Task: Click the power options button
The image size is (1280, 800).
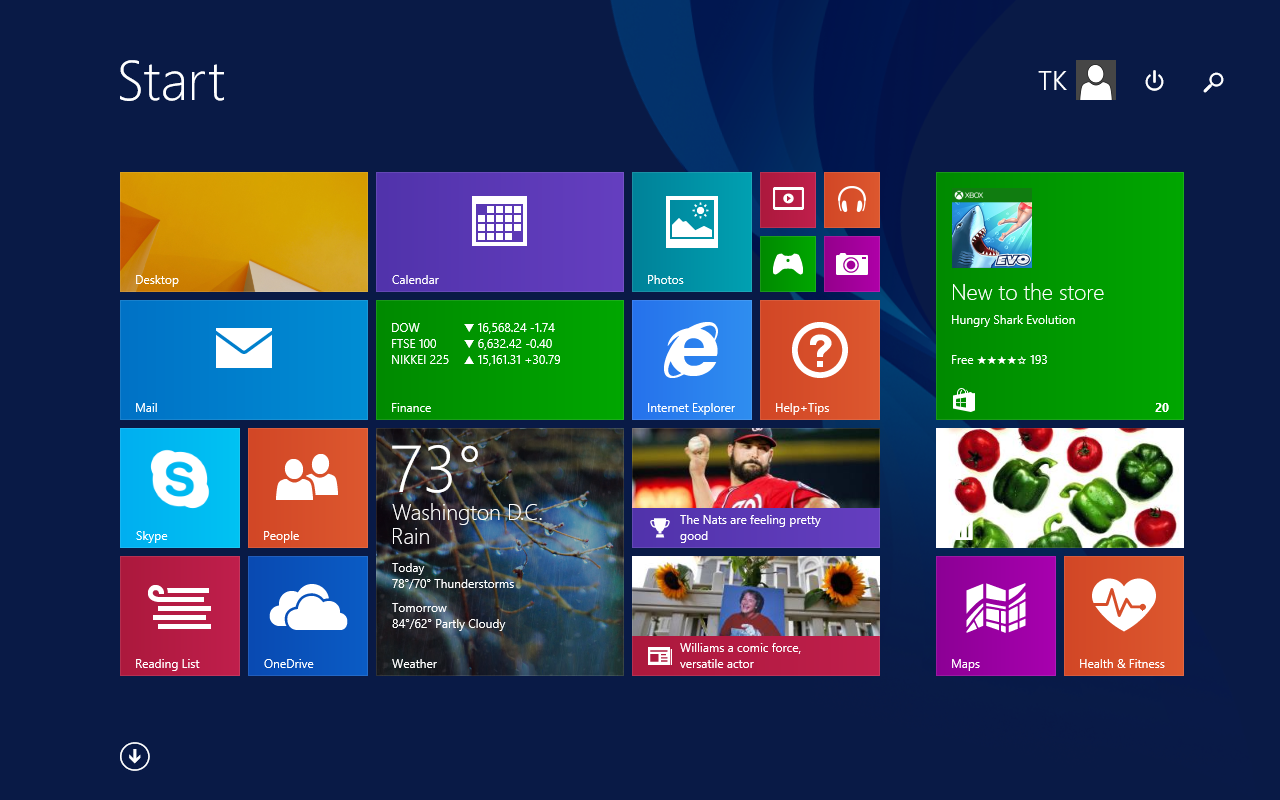Action: coord(1154,81)
